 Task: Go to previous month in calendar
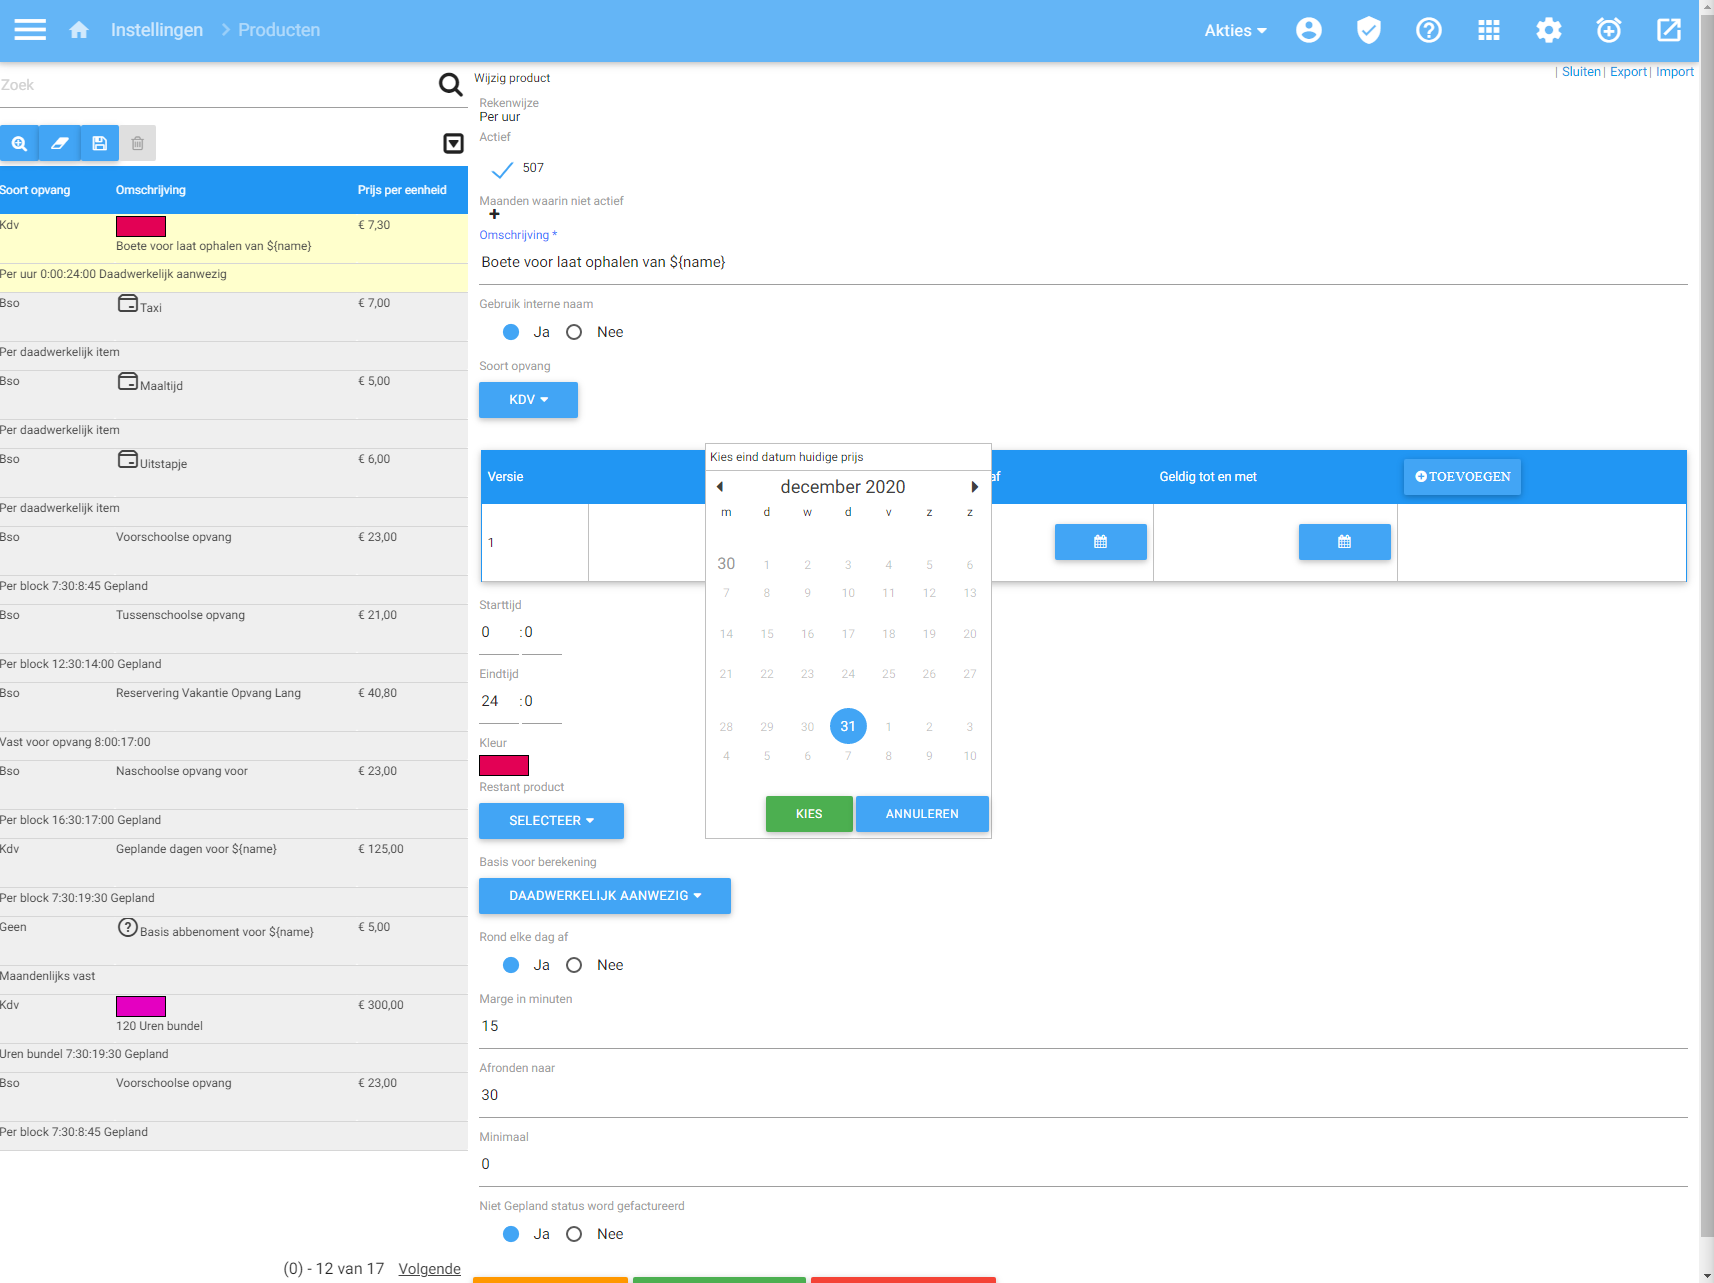tap(720, 487)
